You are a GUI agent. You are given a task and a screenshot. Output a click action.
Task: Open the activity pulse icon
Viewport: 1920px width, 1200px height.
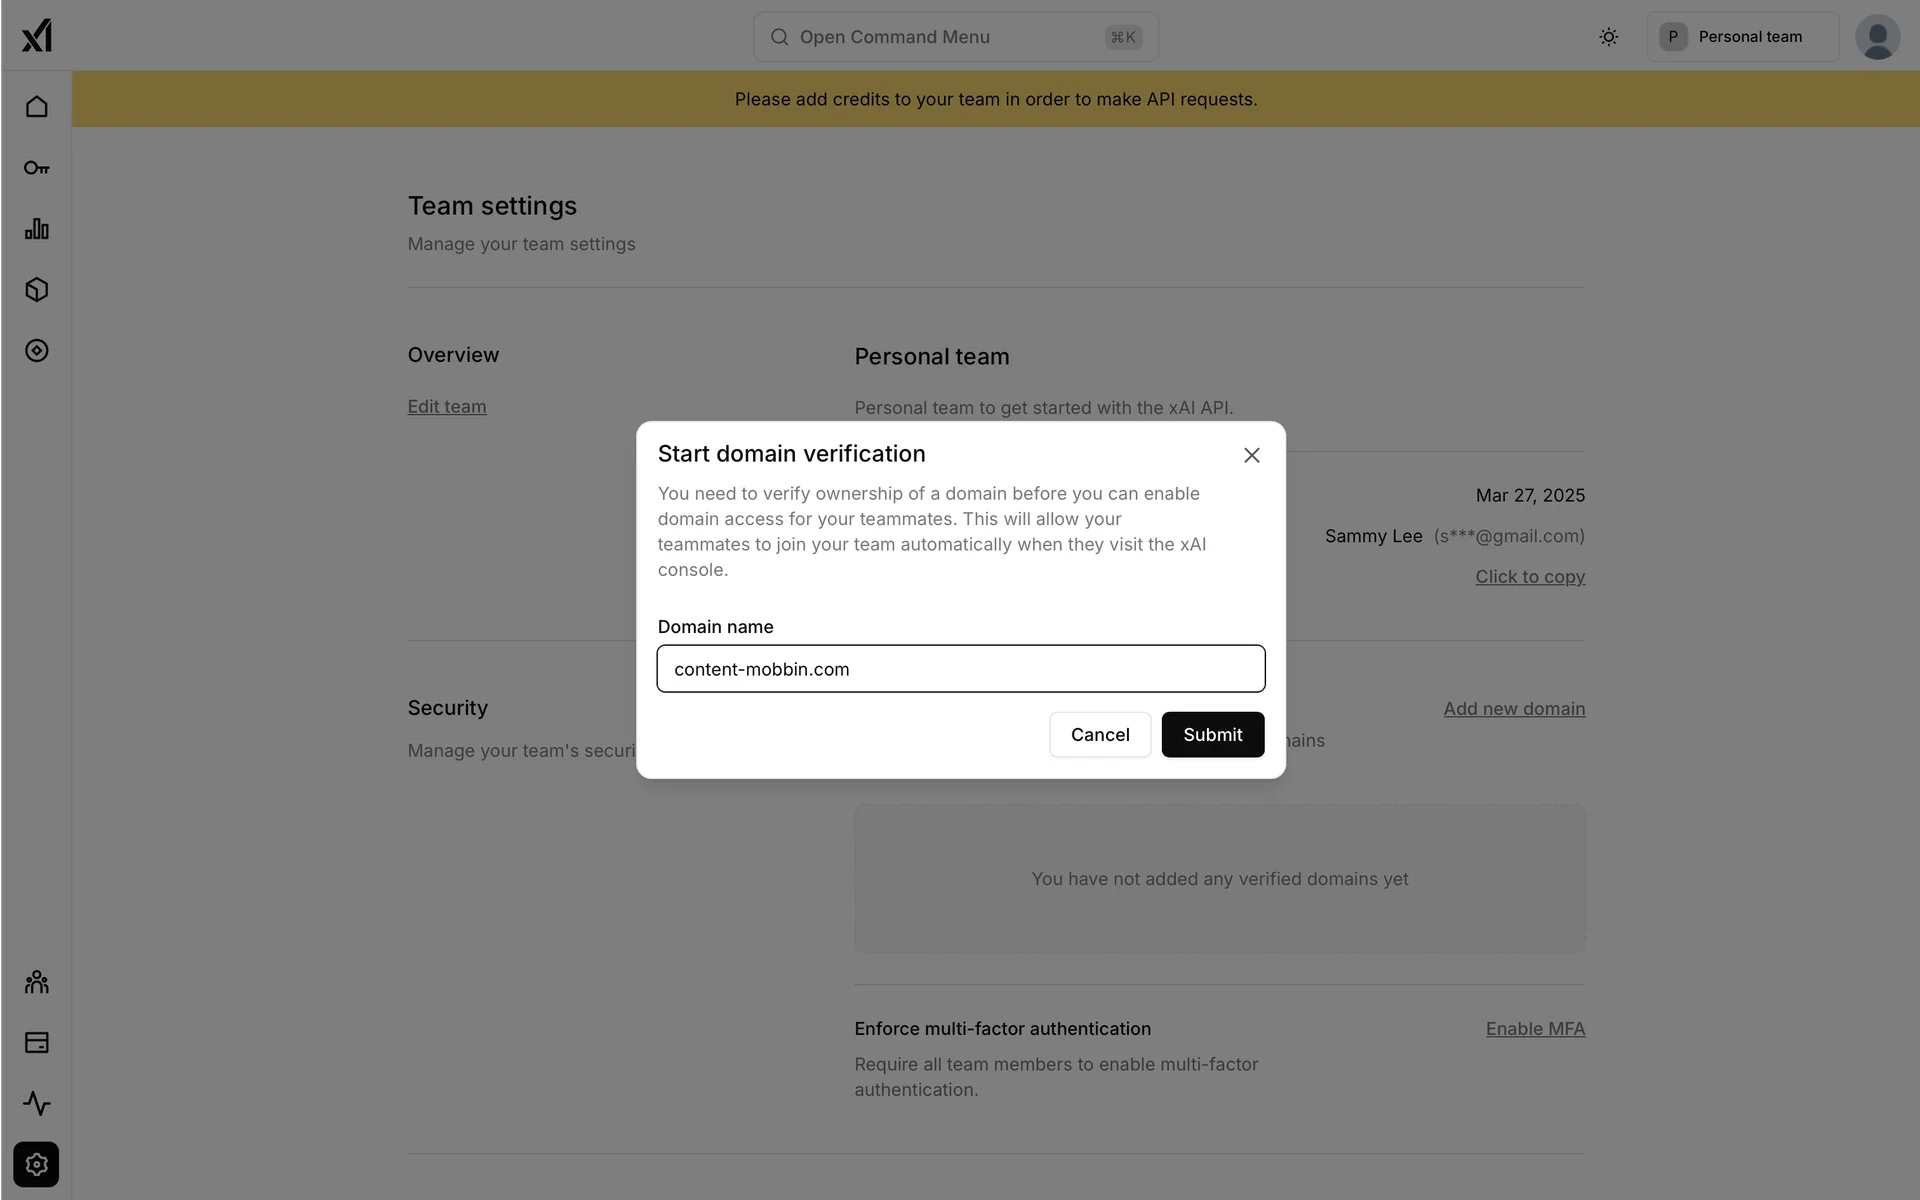tap(37, 1104)
